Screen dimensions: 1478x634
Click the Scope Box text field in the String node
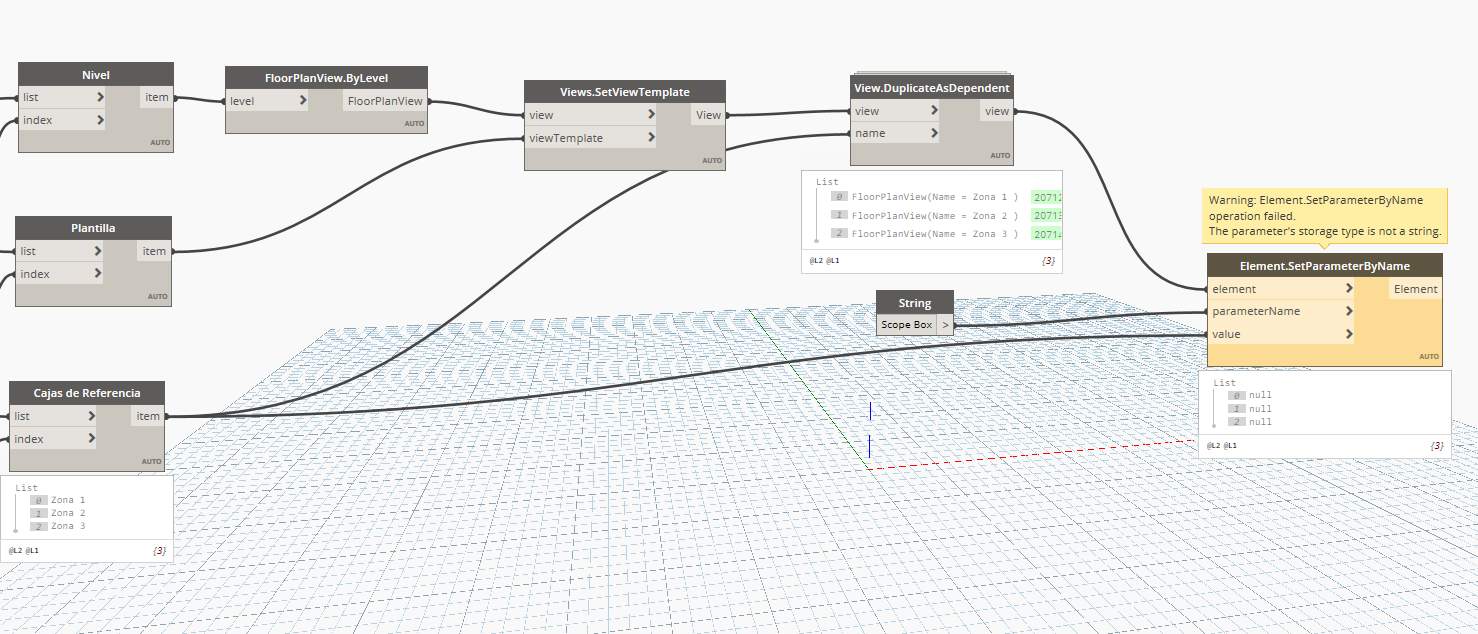point(906,324)
